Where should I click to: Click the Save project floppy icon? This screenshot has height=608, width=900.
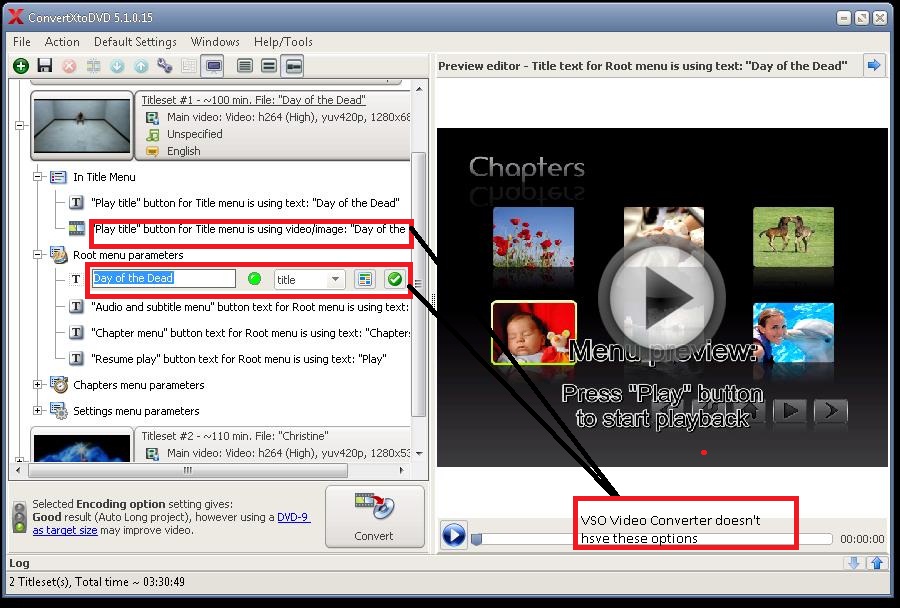coord(45,65)
